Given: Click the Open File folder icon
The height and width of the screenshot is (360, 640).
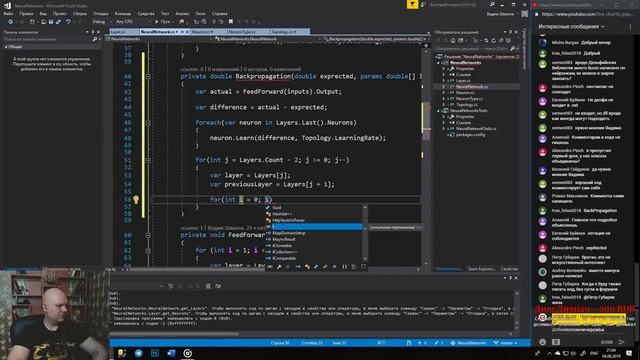Looking at the screenshot, I should [43, 22].
